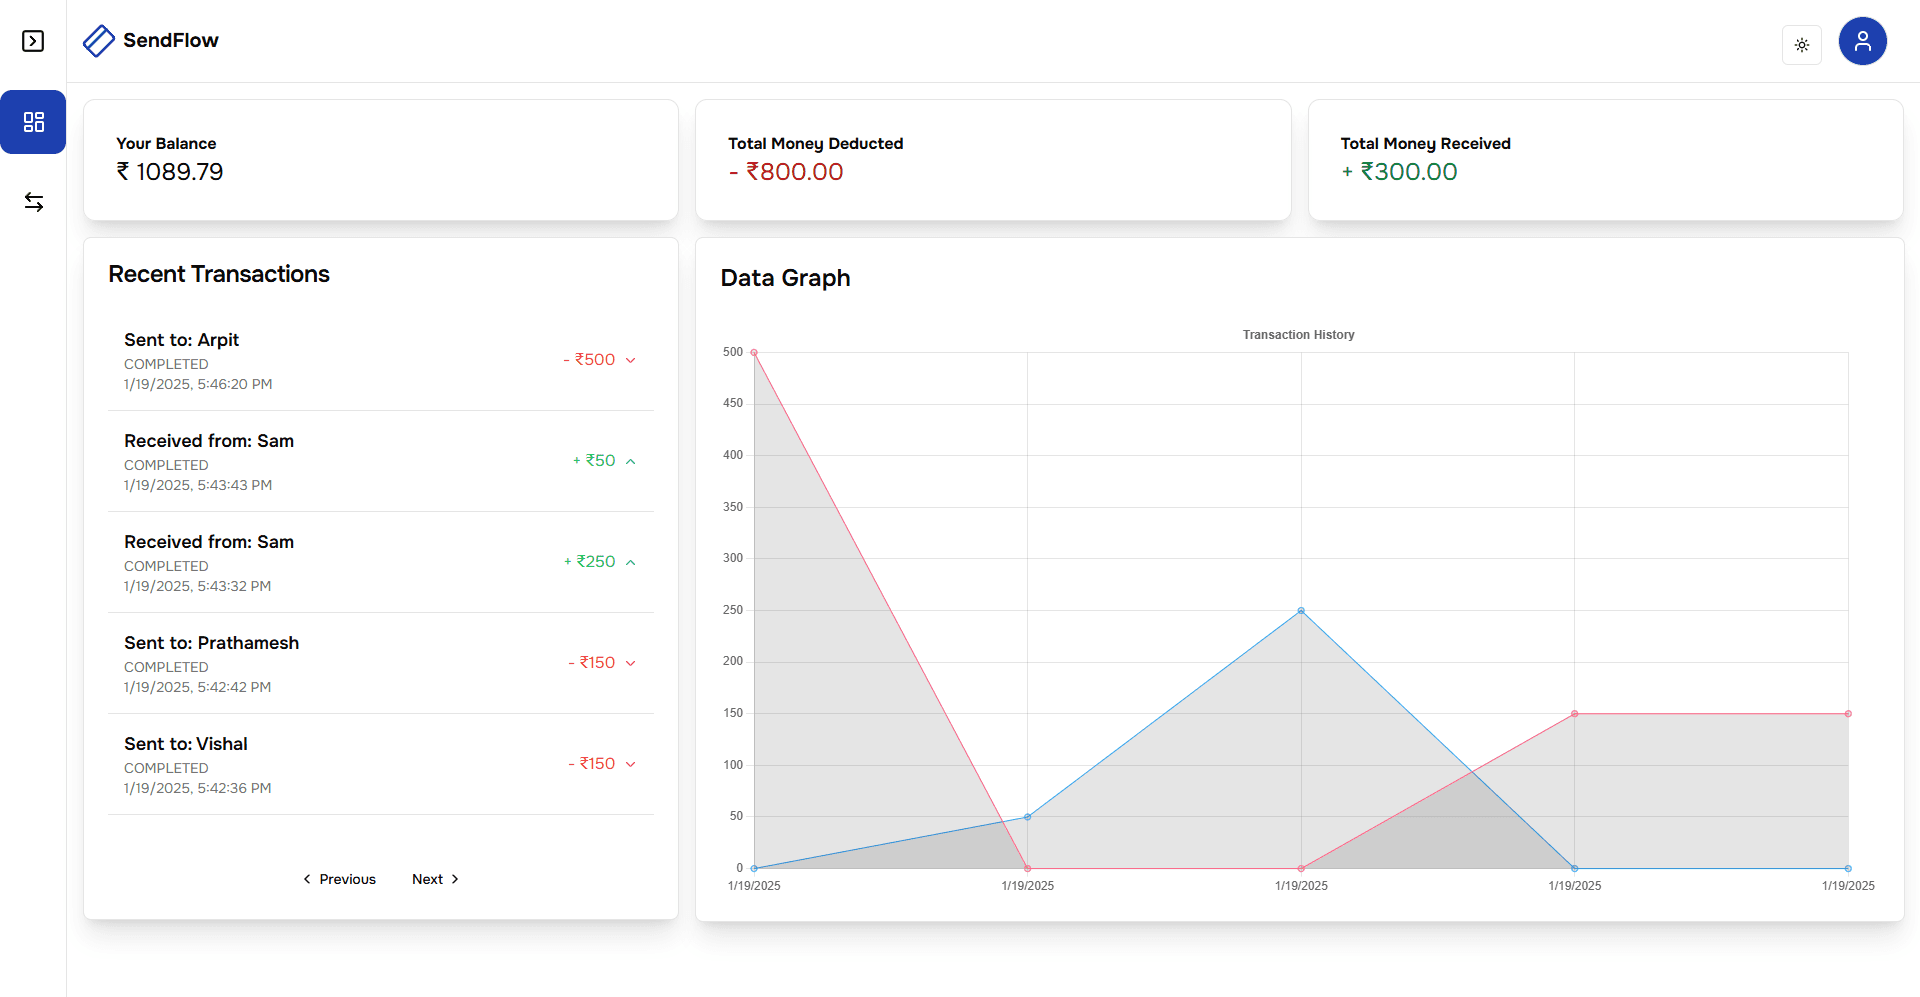This screenshot has width=1920, height=997.
Task: Click the timestamp 1/19/2025, 5:42:36 PM
Action: 198,788
